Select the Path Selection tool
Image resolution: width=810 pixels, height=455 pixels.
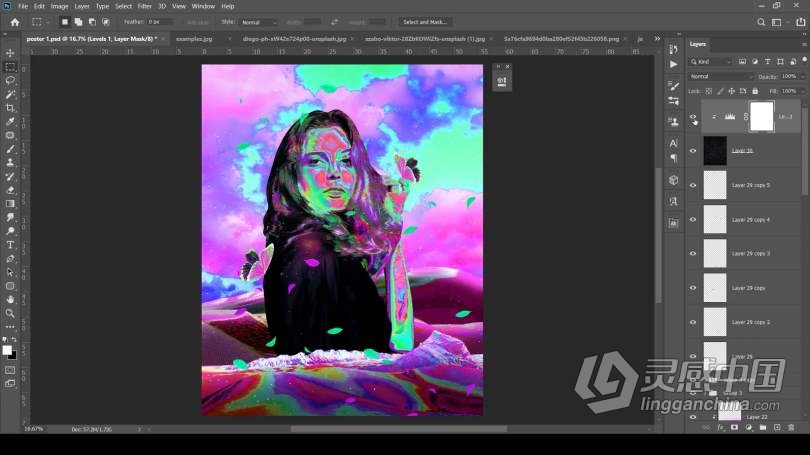click(10, 272)
